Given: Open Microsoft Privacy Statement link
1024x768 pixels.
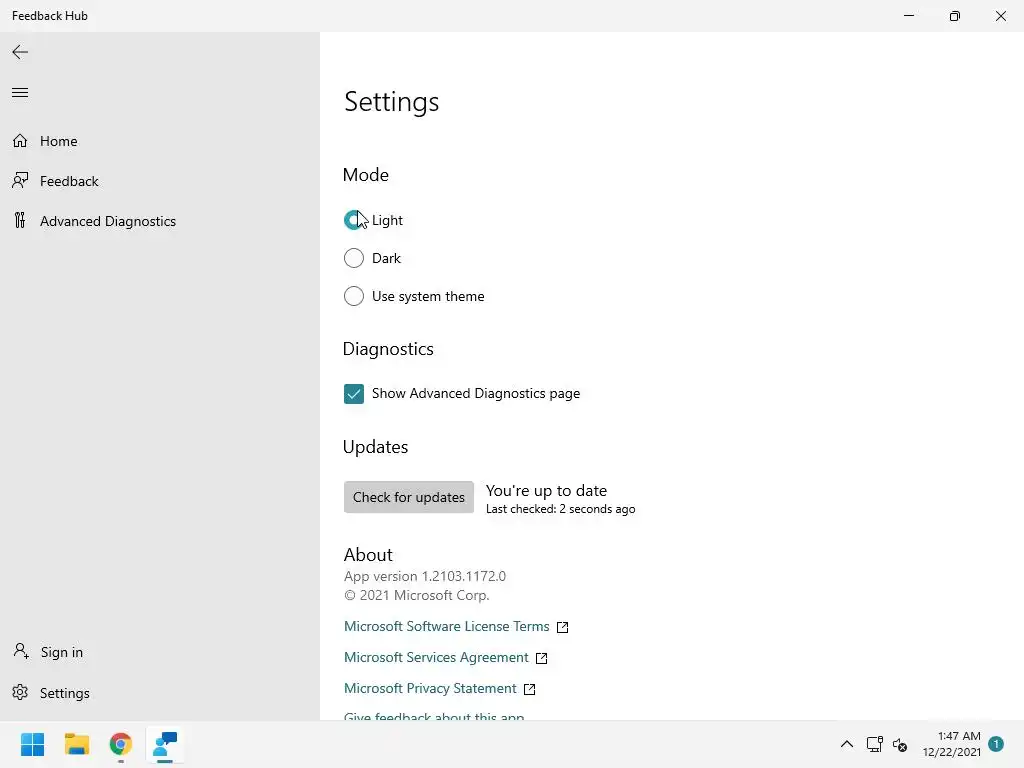Looking at the screenshot, I should click(430, 688).
